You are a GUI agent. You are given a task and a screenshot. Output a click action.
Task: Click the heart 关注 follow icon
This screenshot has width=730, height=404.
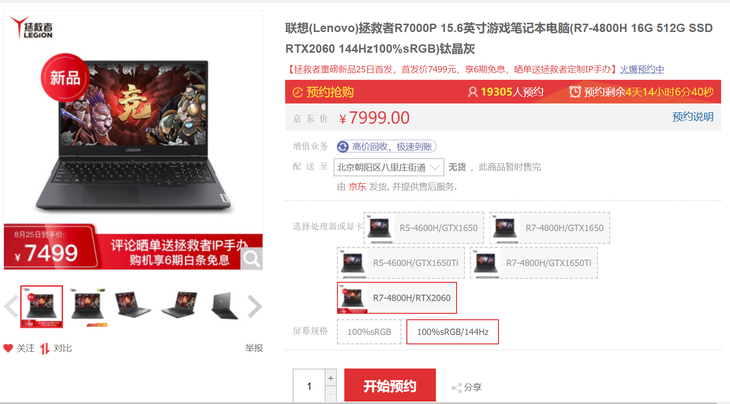tap(8, 348)
